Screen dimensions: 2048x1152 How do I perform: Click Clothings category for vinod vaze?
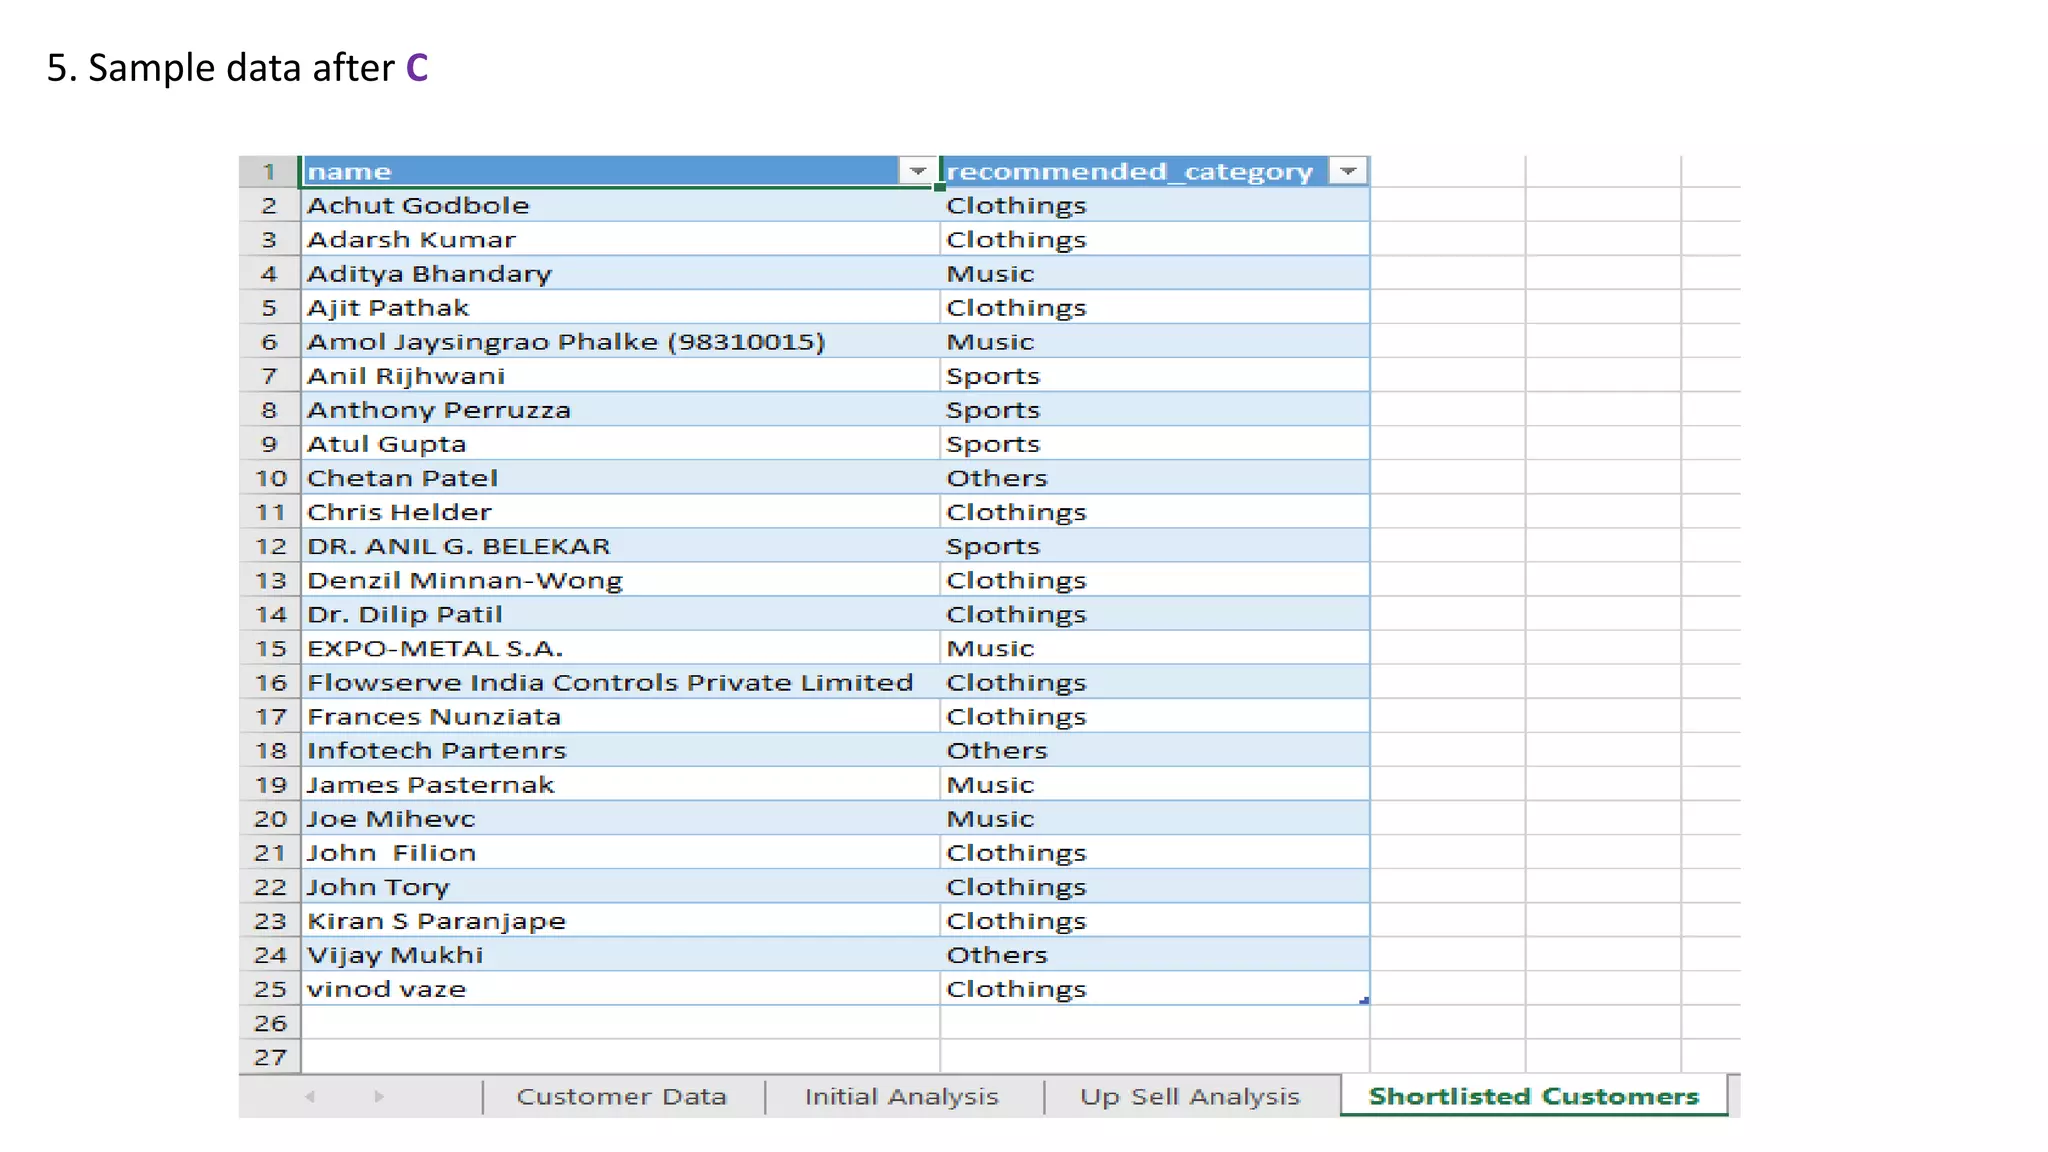click(x=1154, y=989)
